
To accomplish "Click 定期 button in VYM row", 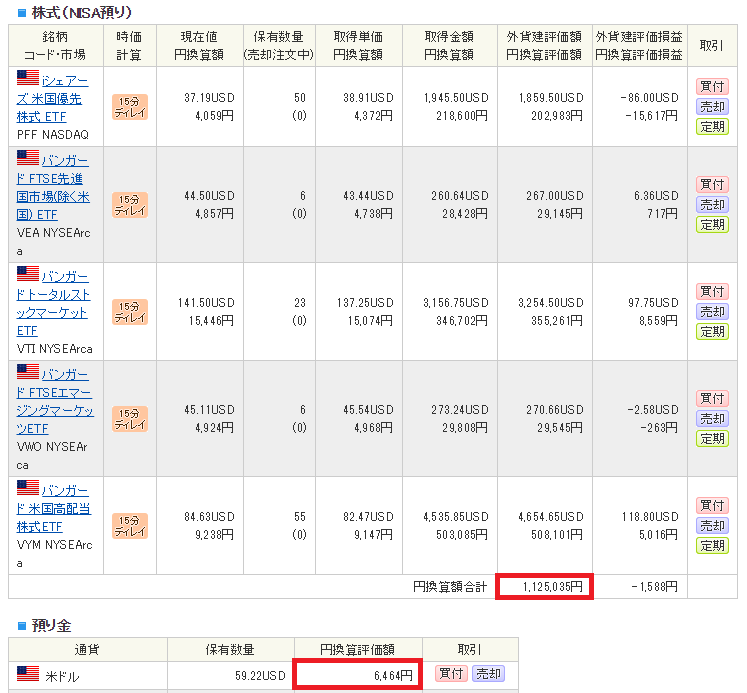I will pyautogui.click(x=712, y=545).
